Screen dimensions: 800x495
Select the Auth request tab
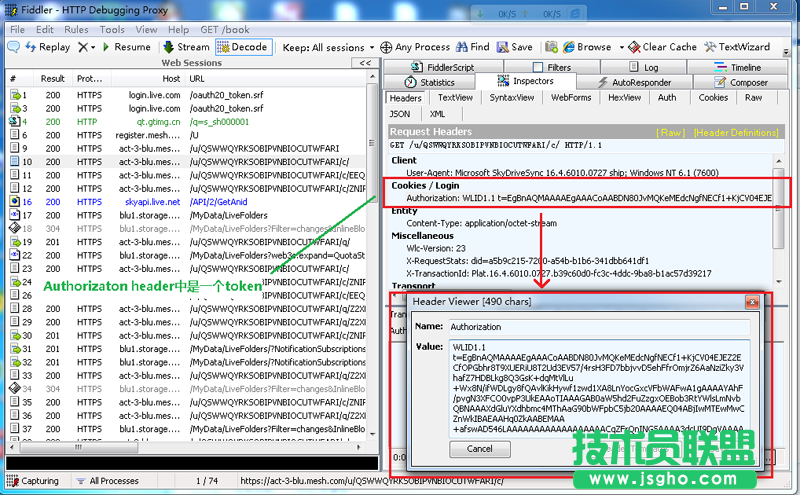(x=667, y=98)
